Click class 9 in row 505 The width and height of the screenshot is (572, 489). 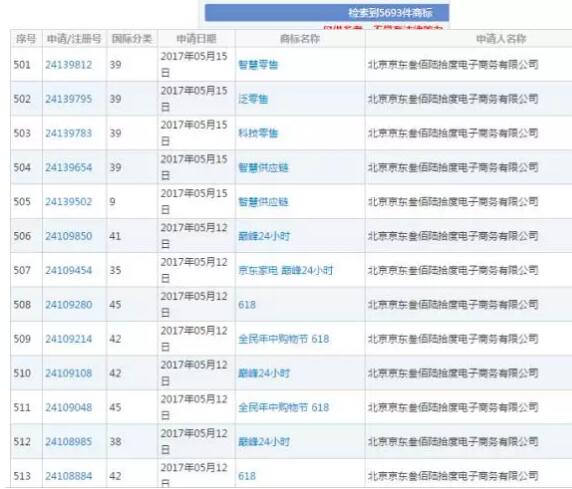113,202
